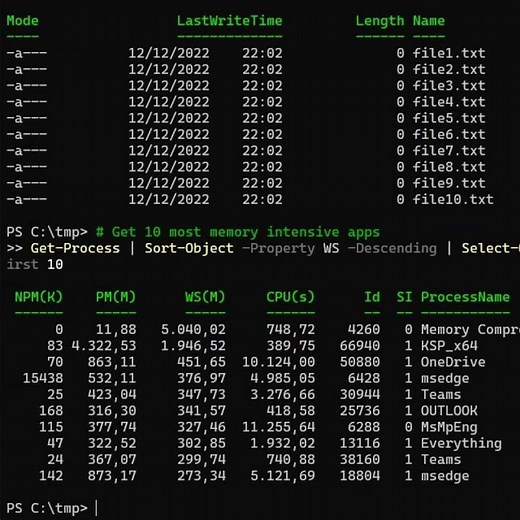Select file1.txt in the listing
This screenshot has width=520, height=520.
coord(449,53)
